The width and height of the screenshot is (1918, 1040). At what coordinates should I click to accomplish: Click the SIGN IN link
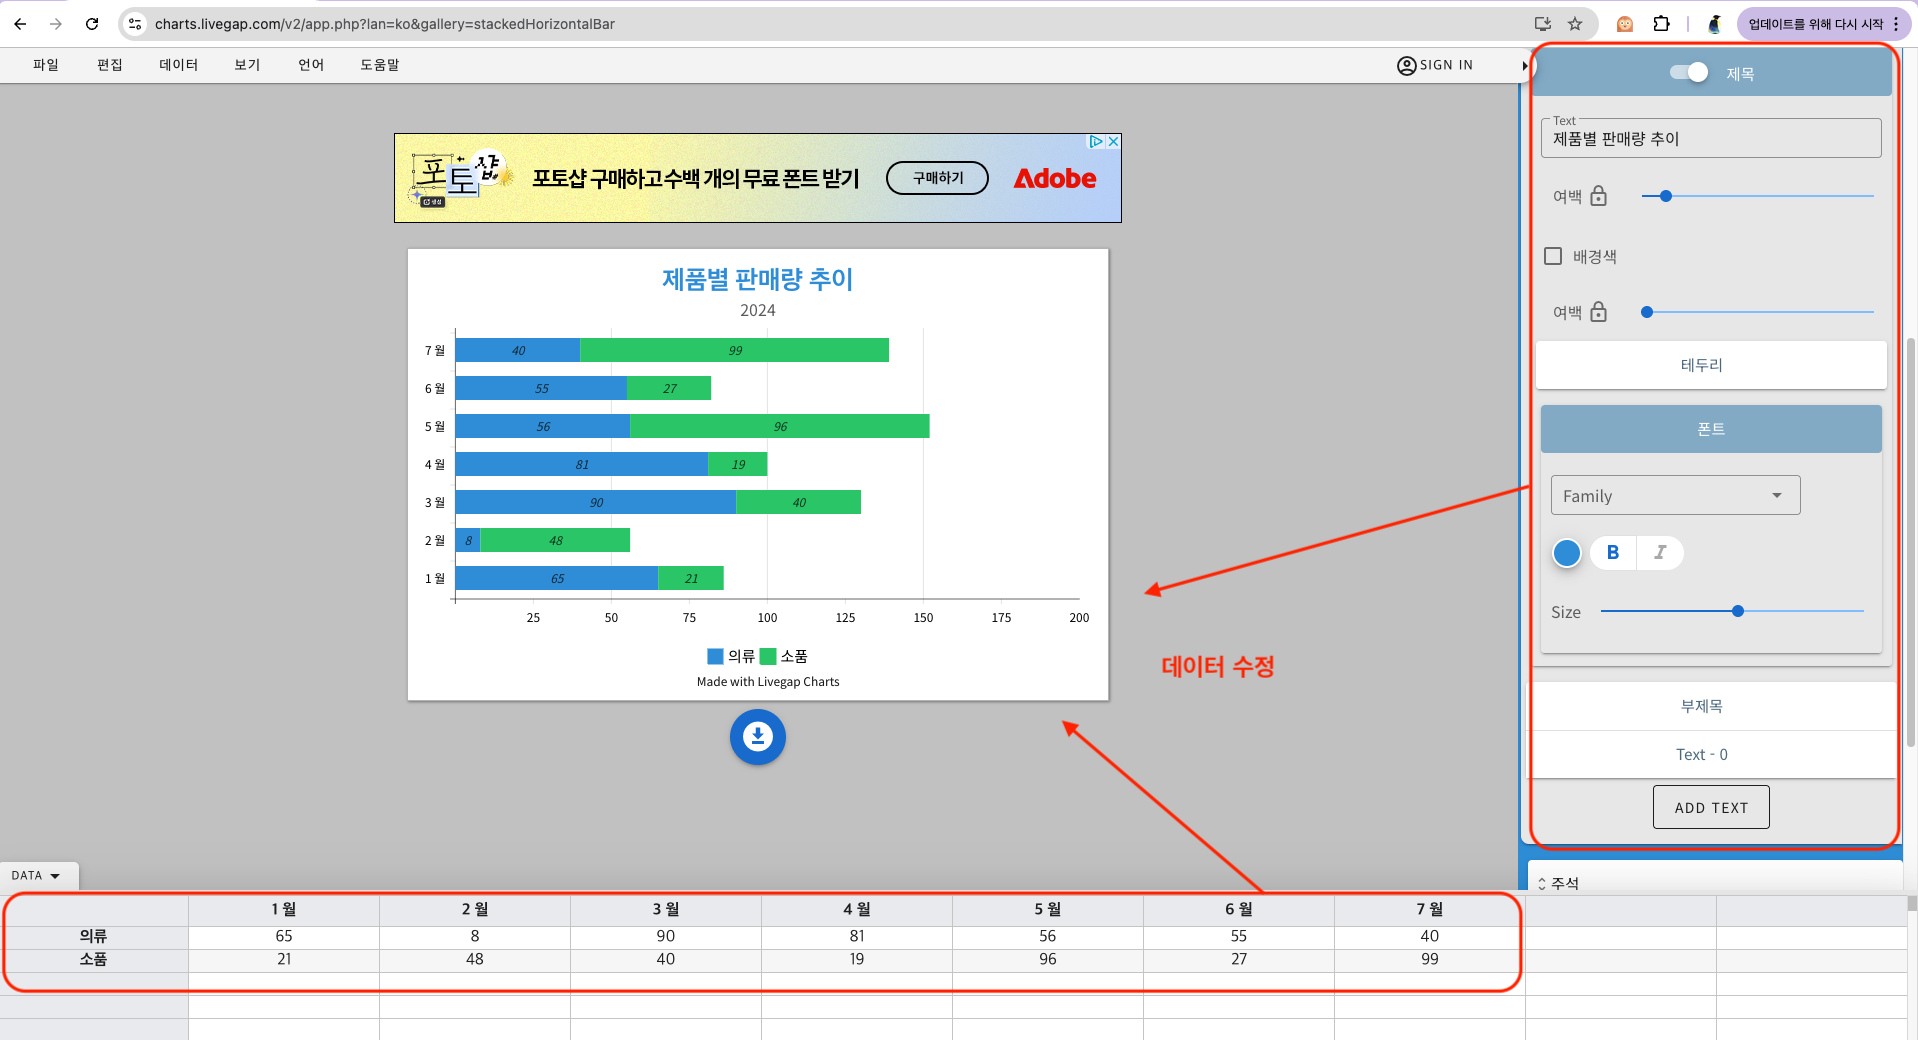1435,65
